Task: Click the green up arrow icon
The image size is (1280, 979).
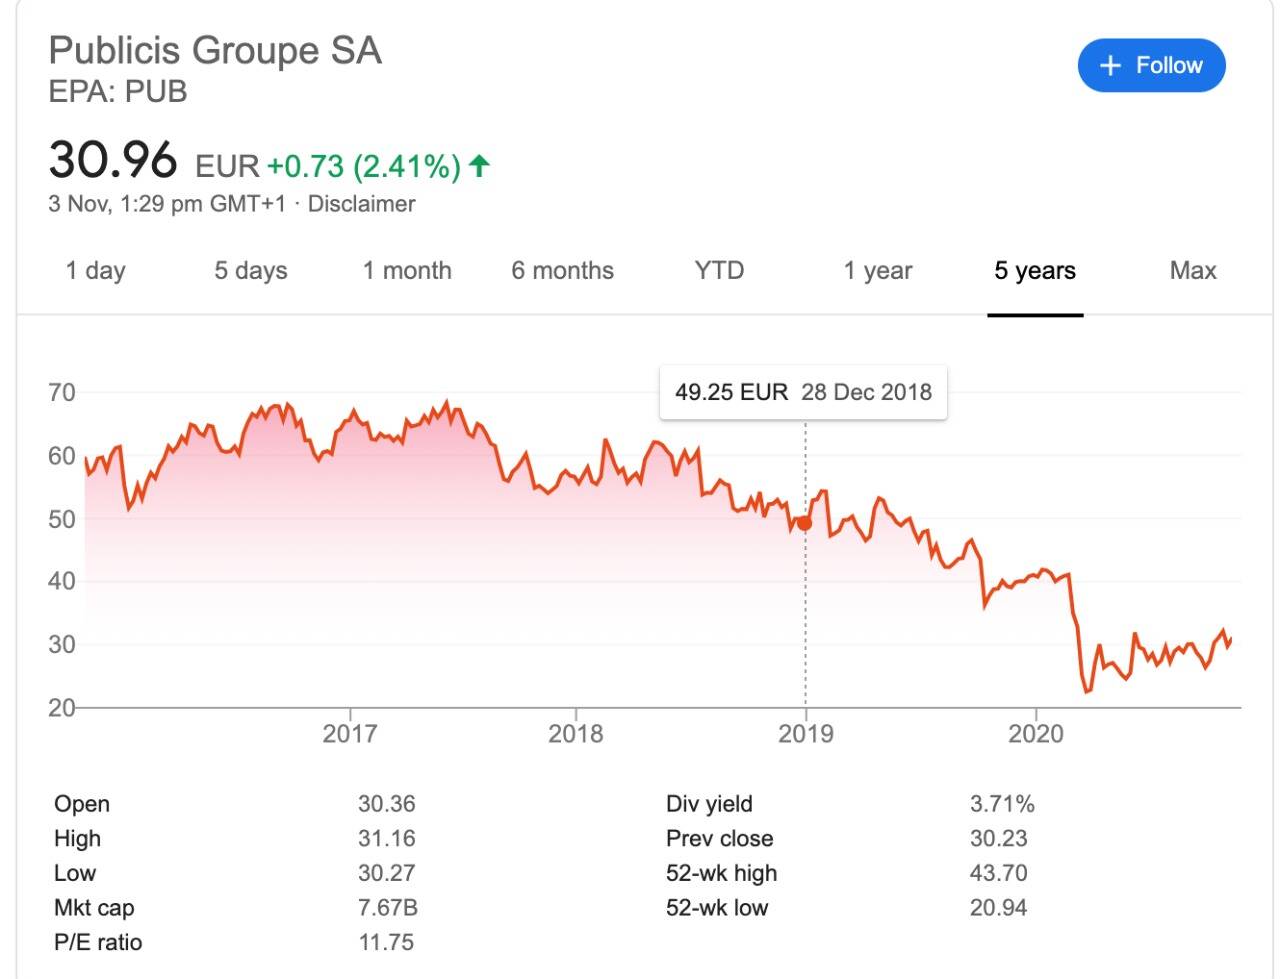Action: pyautogui.click(x=480, y=165)
